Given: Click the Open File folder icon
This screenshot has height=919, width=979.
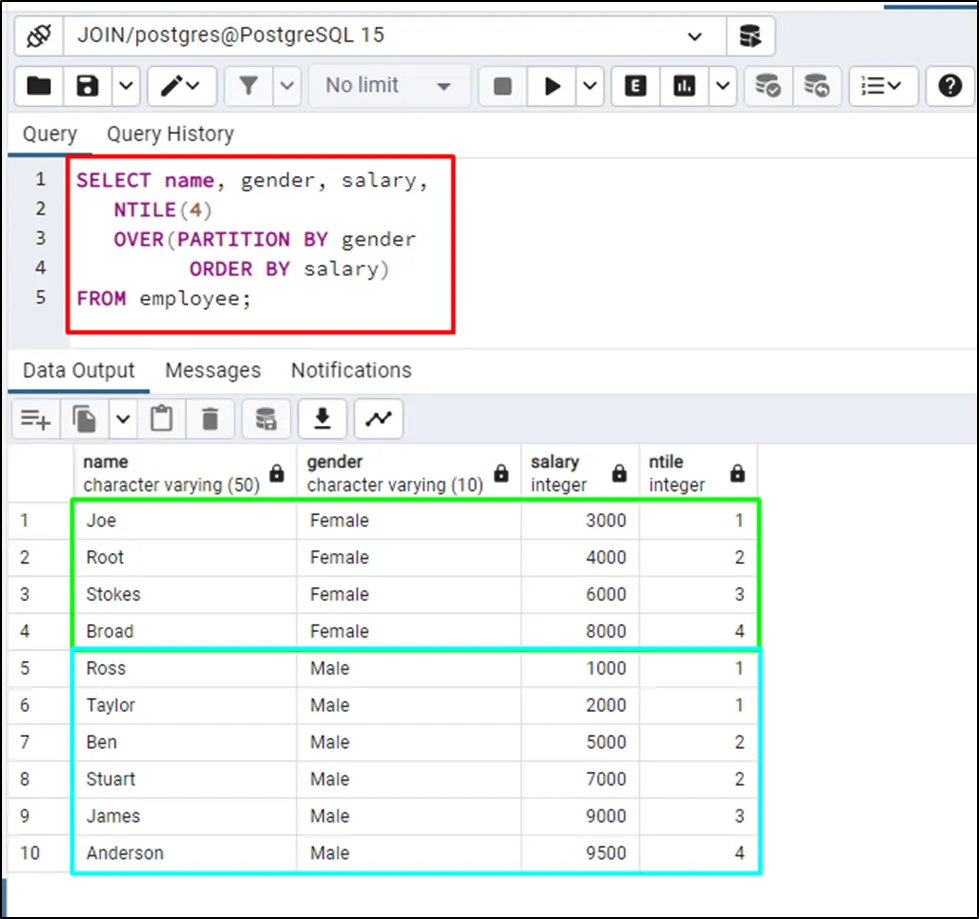Looking at the screenshot, I should click(39, 87).
